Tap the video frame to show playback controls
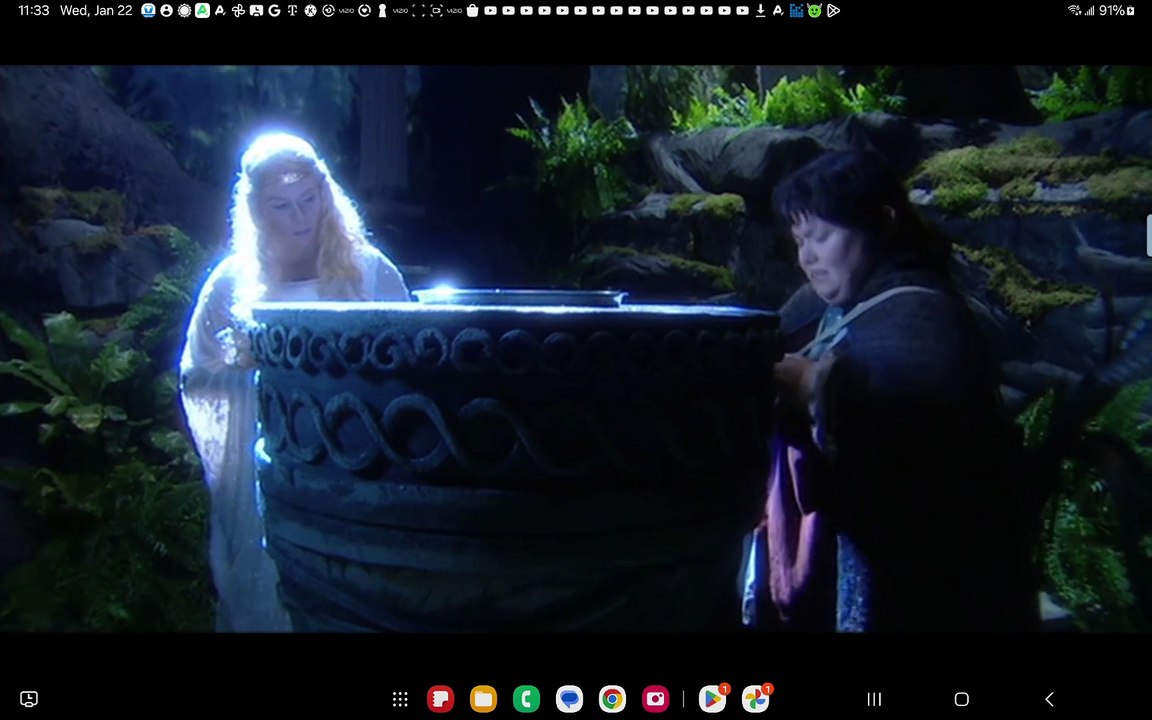 pyautogui.click(x=576, y=349)
